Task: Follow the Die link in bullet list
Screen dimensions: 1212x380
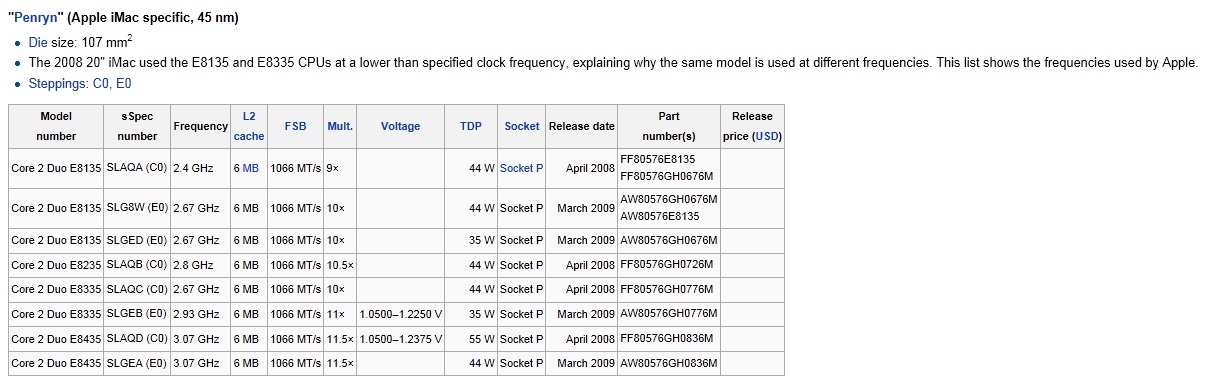Action: click(x=38, y=42)
